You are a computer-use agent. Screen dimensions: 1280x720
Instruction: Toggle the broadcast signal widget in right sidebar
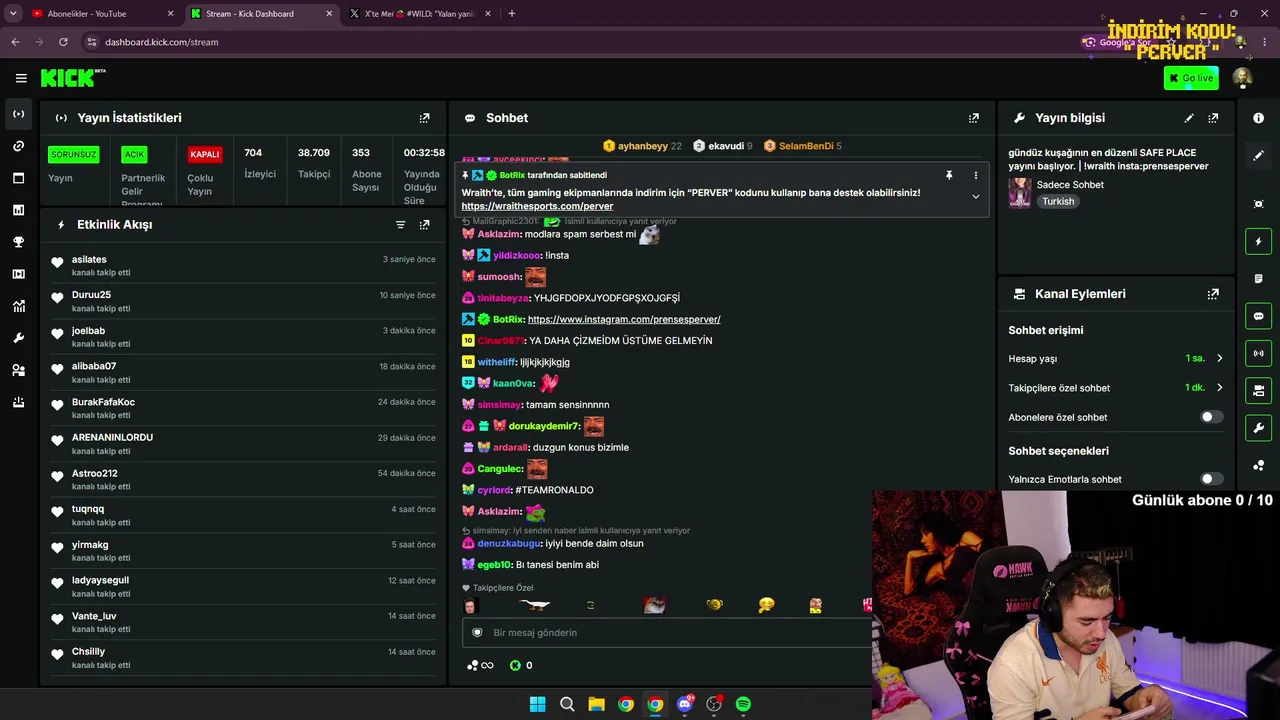[1258, 353]
